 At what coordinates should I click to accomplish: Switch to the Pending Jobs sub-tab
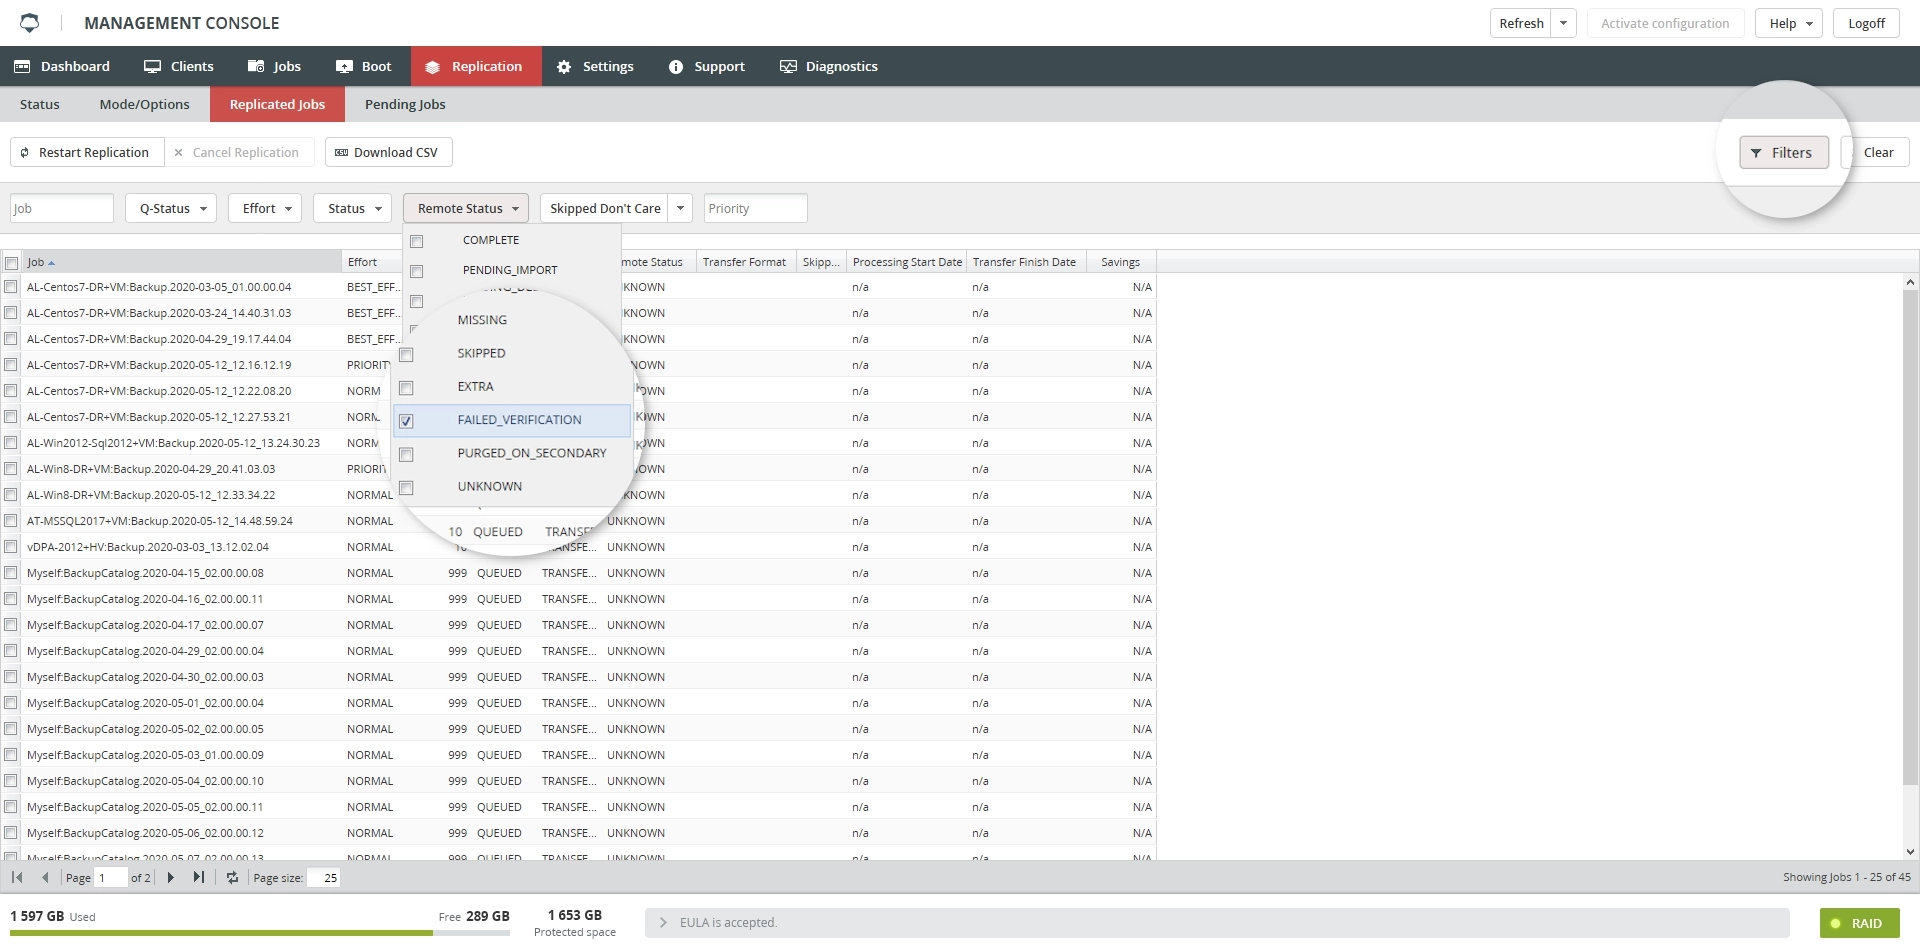pyautogui.click(x=405, y=104)
